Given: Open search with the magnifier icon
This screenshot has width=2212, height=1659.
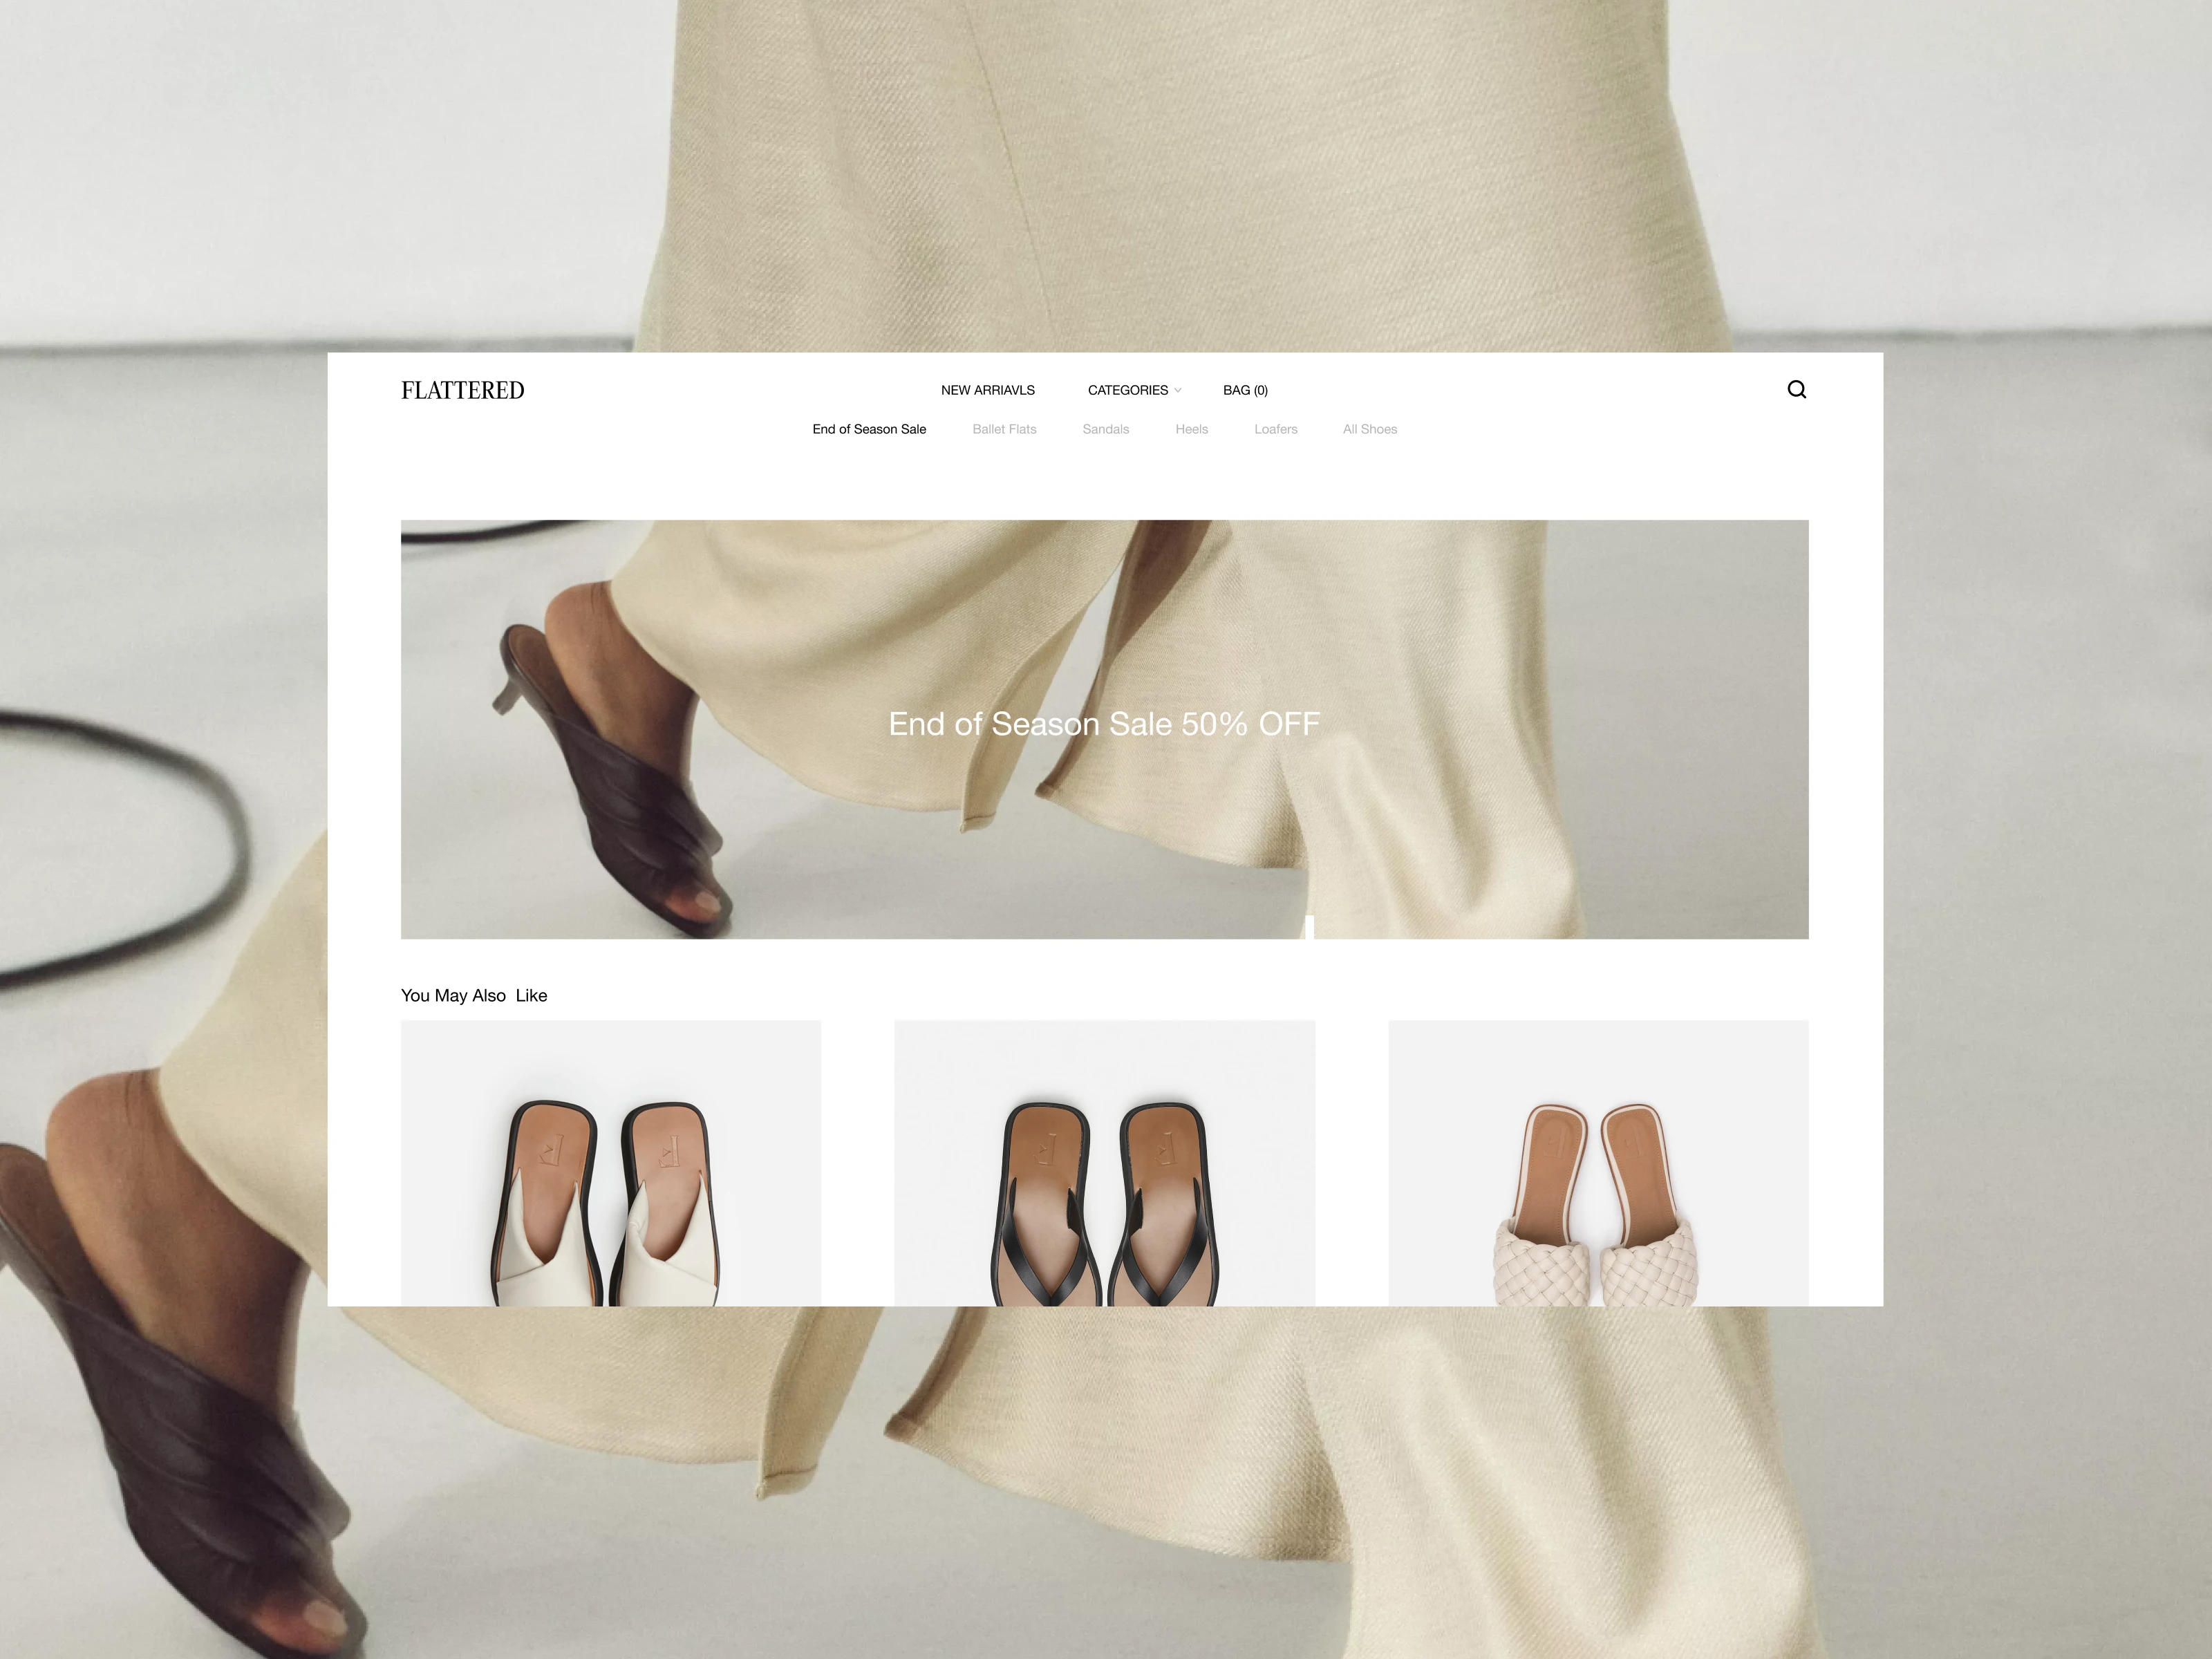Looking at the screenshot, I should click(1796, 390).
